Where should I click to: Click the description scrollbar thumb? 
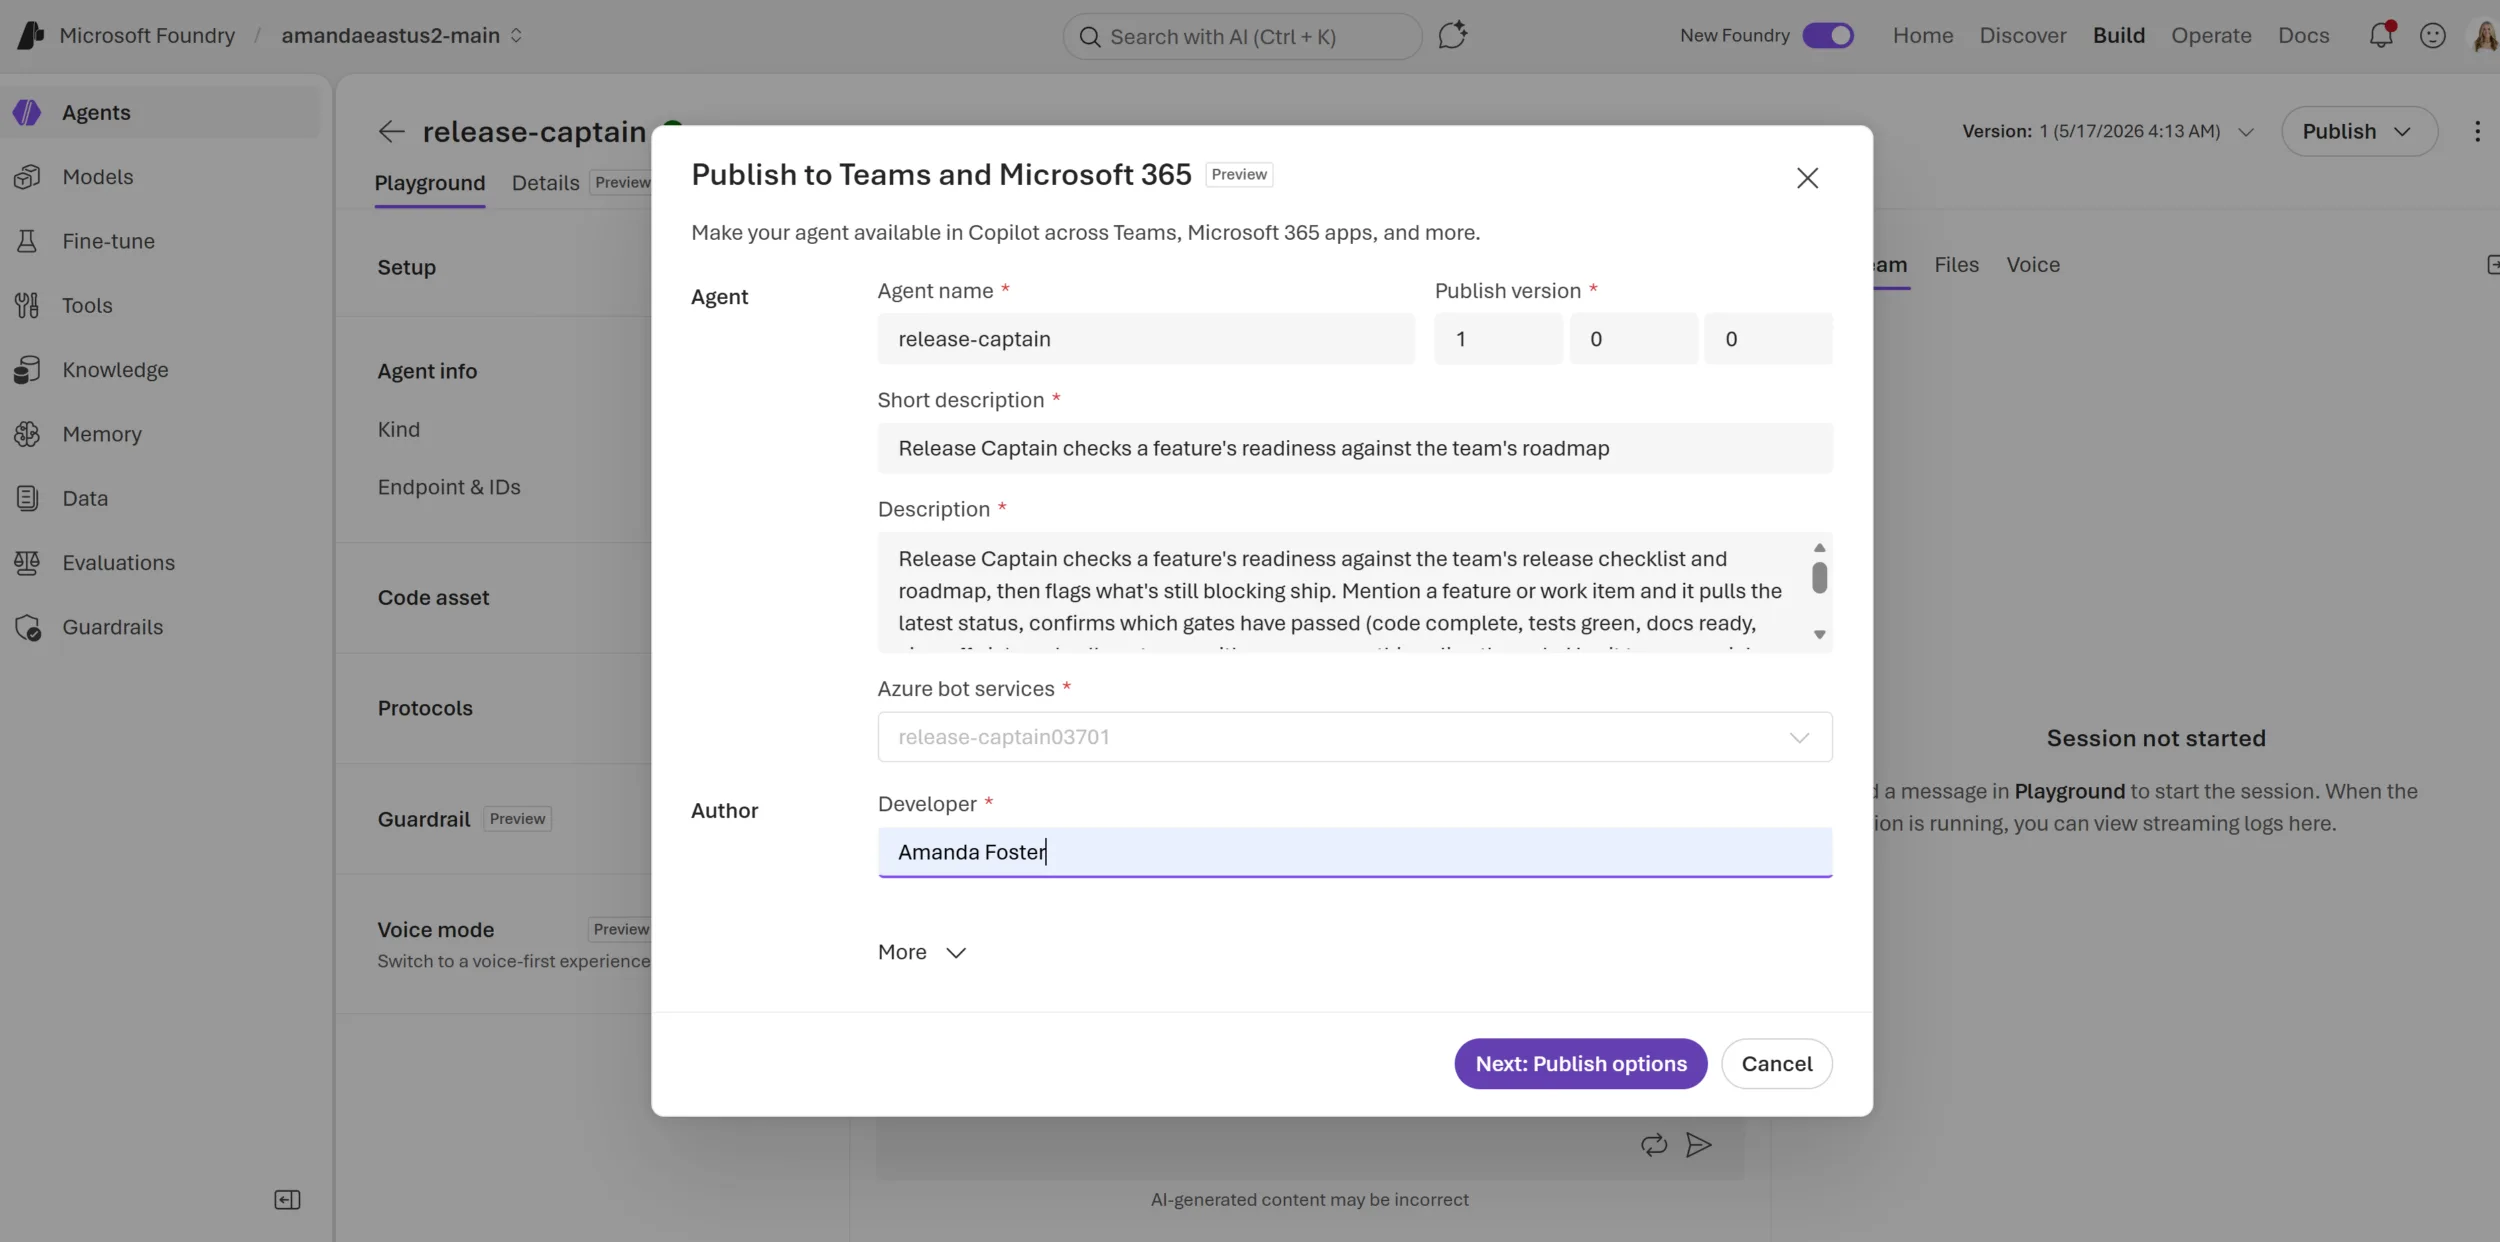[1819, 577]
